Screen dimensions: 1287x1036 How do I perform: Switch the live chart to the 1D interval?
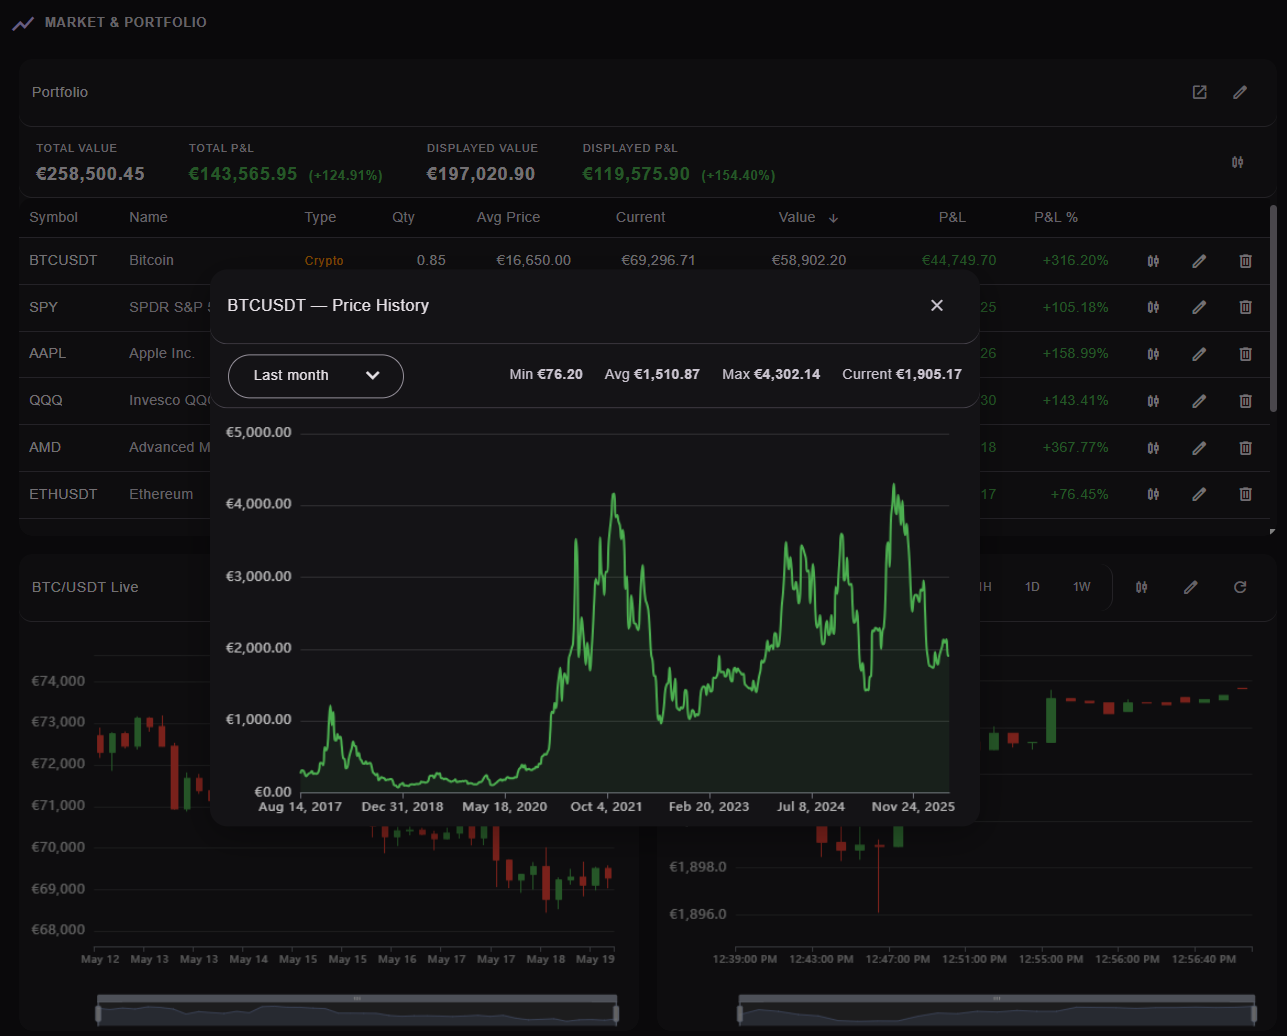1032,587
